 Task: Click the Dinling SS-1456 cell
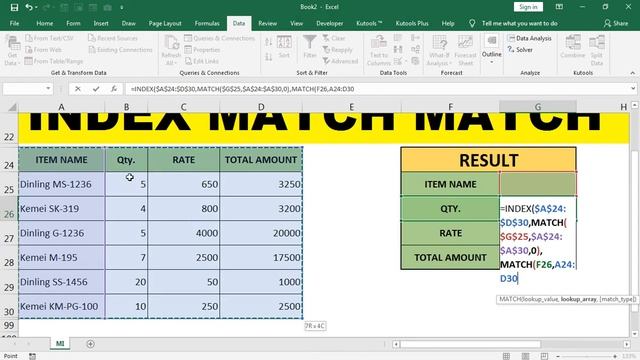(62, 282)
